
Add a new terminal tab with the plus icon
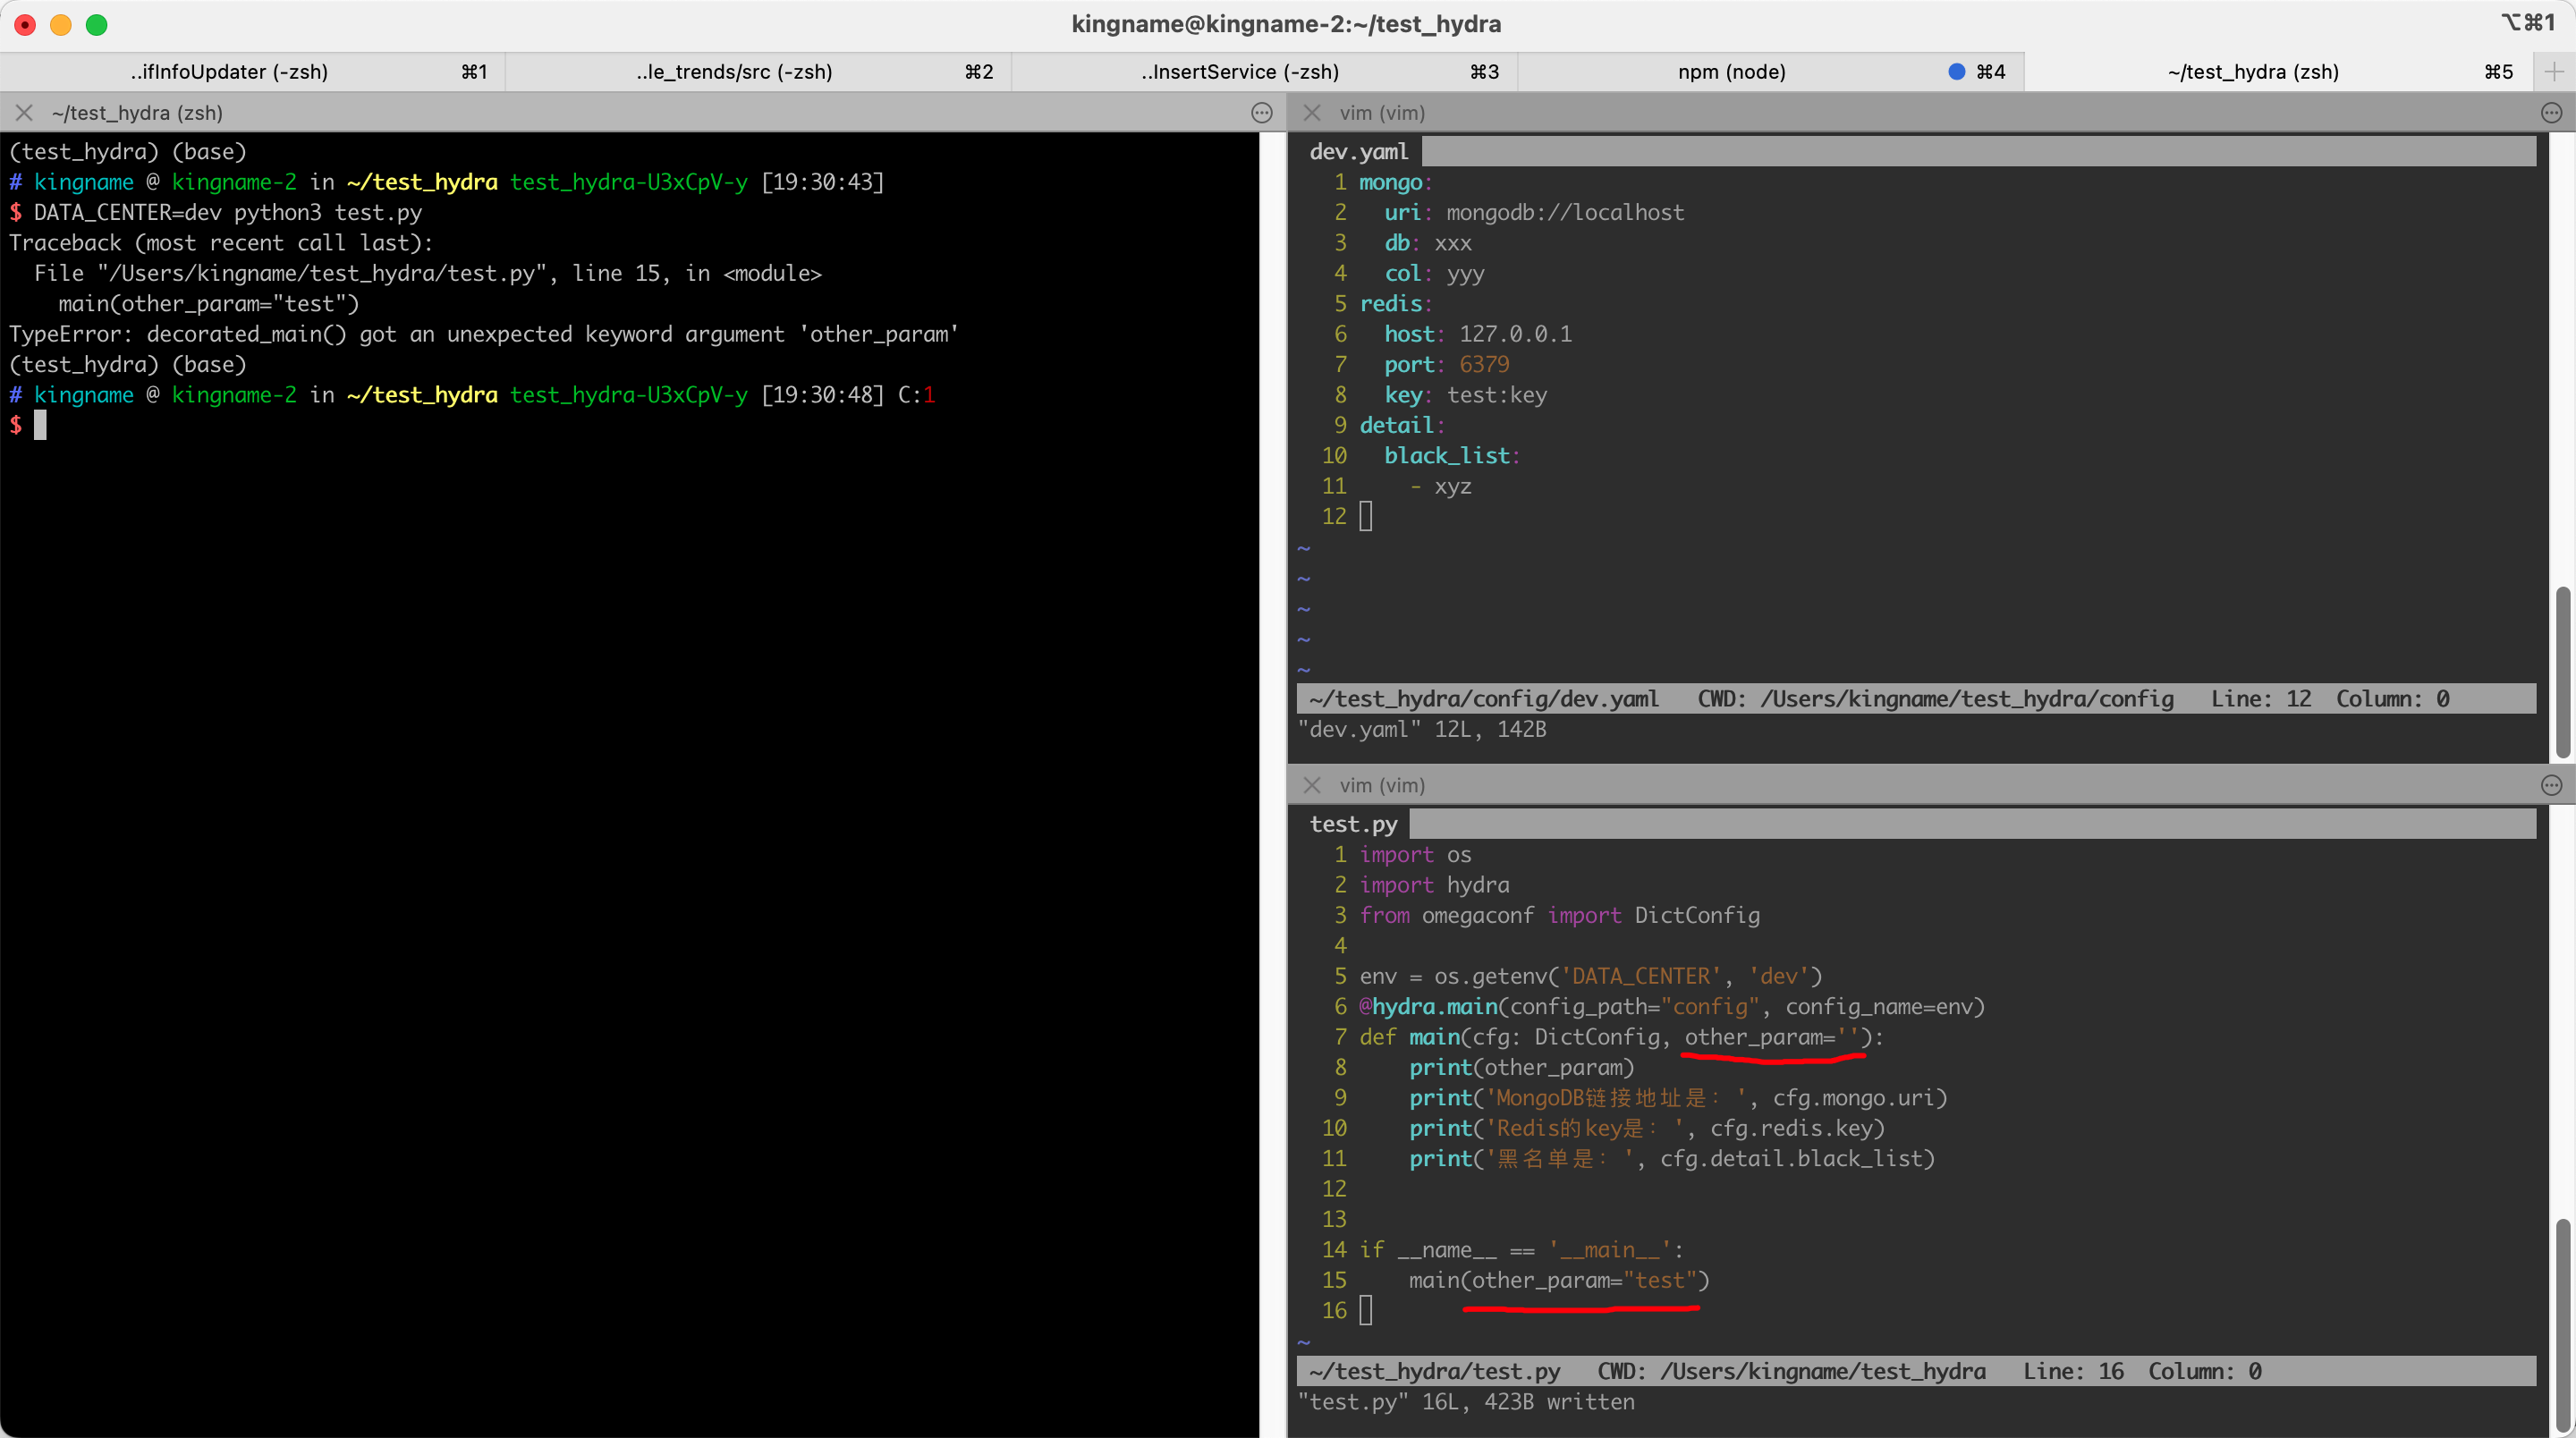point(2554,72)
